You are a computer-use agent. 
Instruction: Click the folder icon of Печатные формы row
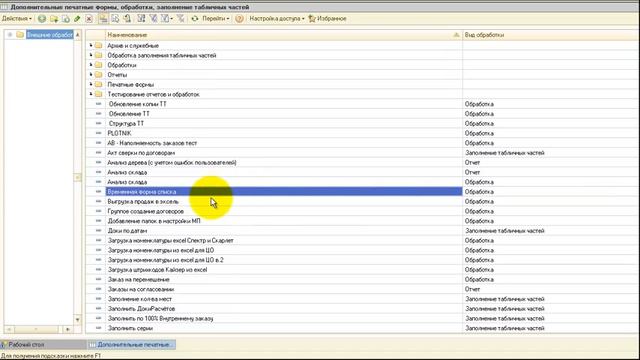pyautogui.click(x=98, y=84)
